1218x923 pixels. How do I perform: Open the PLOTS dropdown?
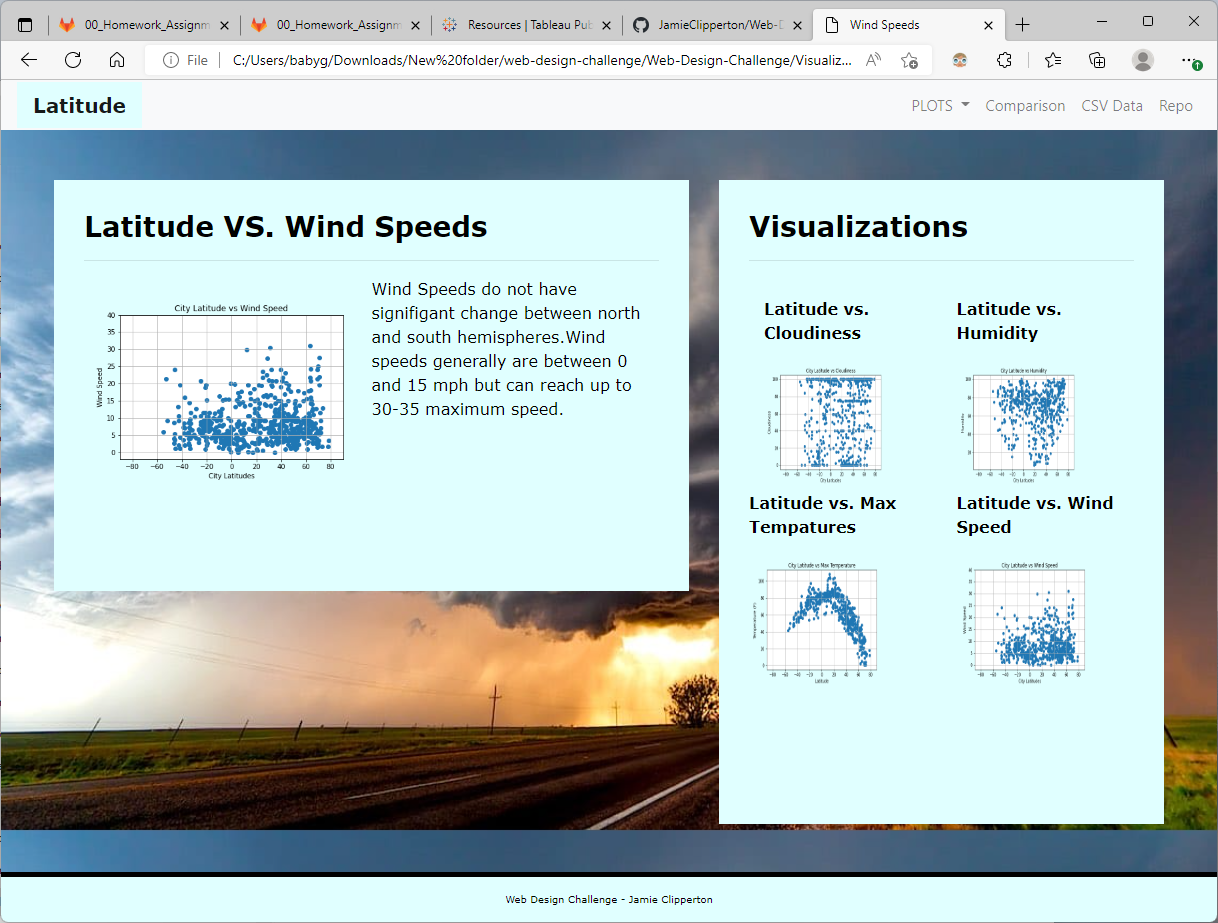pos(938,105)
